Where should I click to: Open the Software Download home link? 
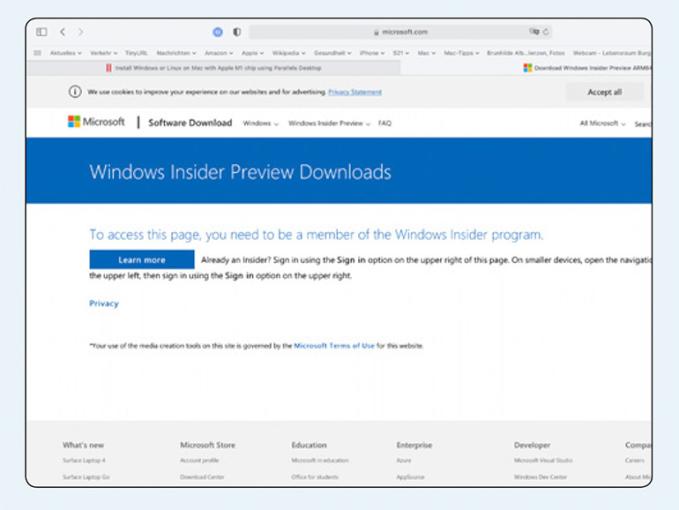tap(190, 123)
